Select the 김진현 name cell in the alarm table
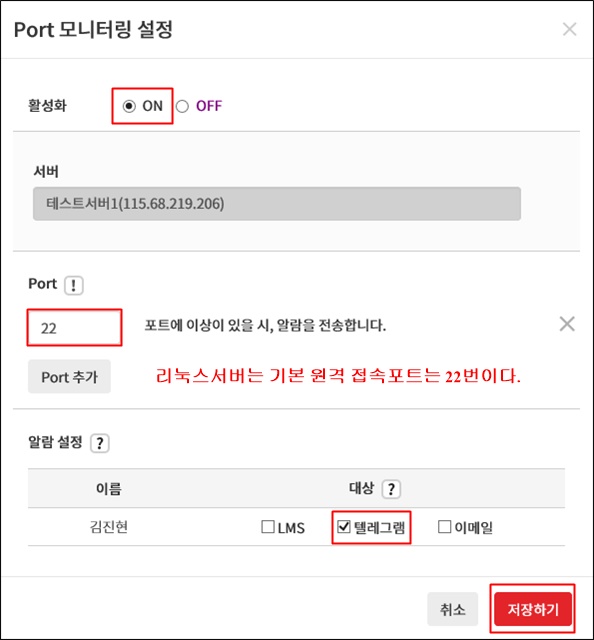The height and width of the screenshot is (640, 594). click(109, 527)
